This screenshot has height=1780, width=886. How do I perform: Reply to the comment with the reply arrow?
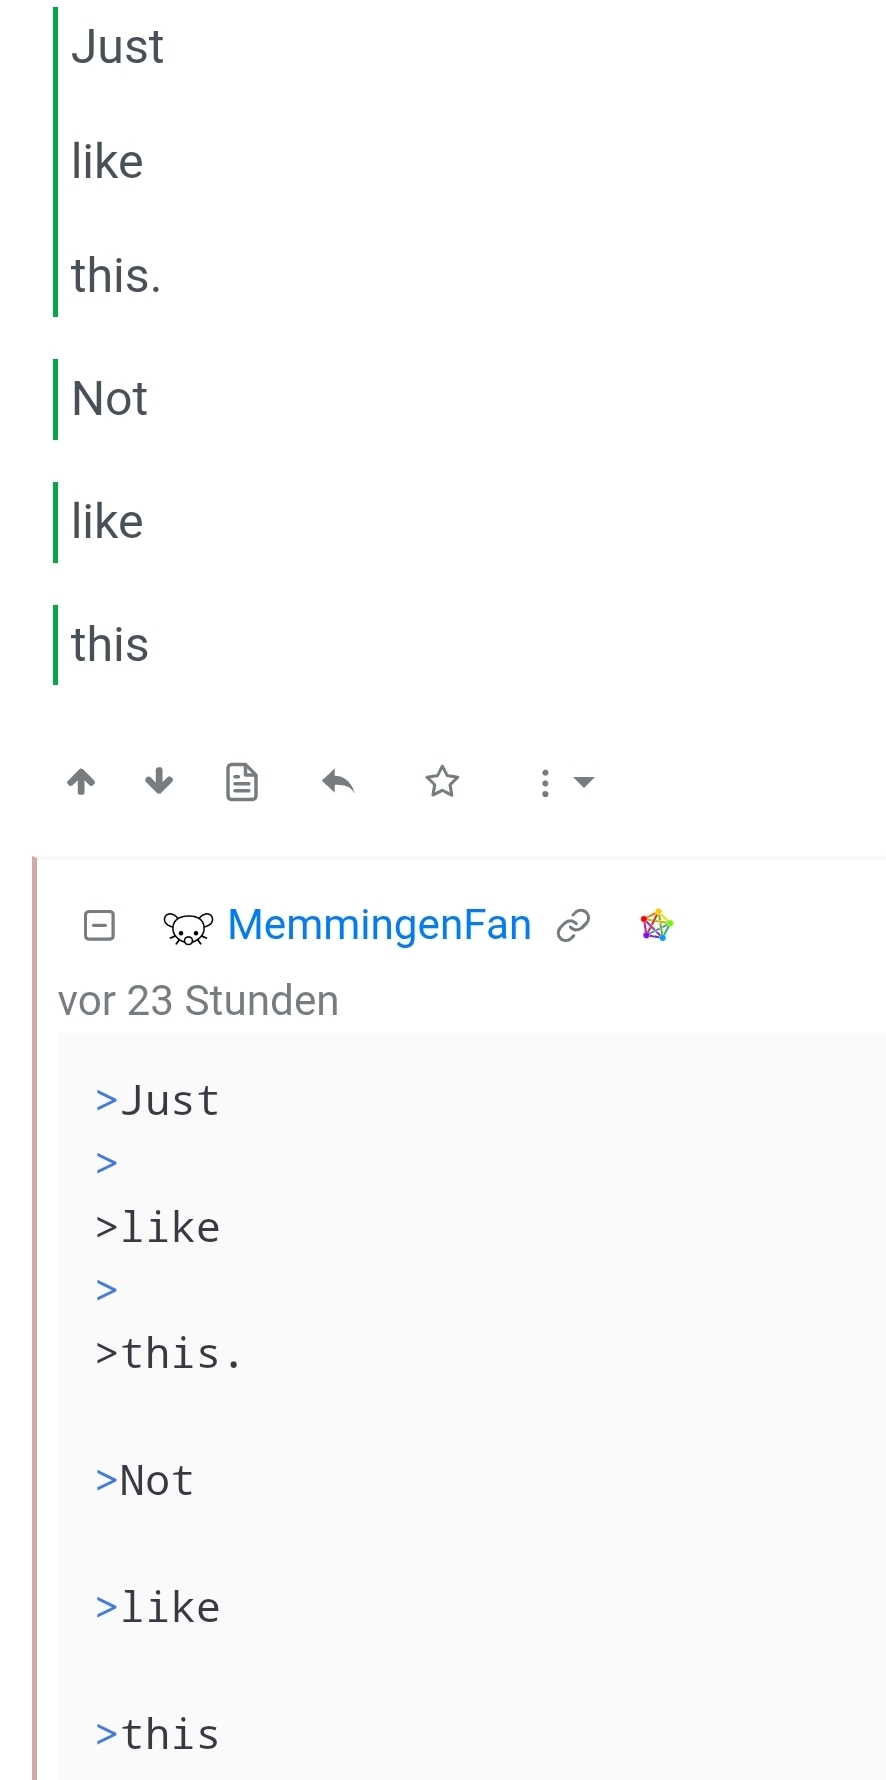pos(338,781)
